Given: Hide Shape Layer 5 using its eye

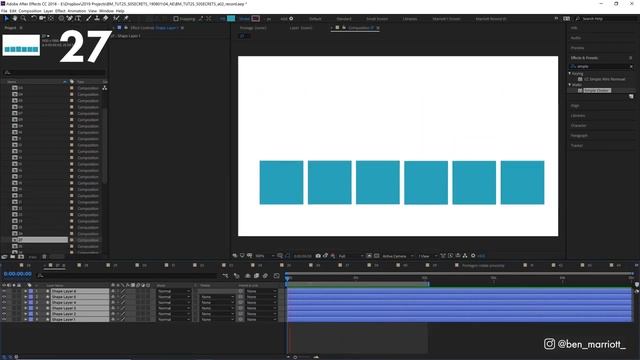Looking at the screenshot, I should pos(4,297).
